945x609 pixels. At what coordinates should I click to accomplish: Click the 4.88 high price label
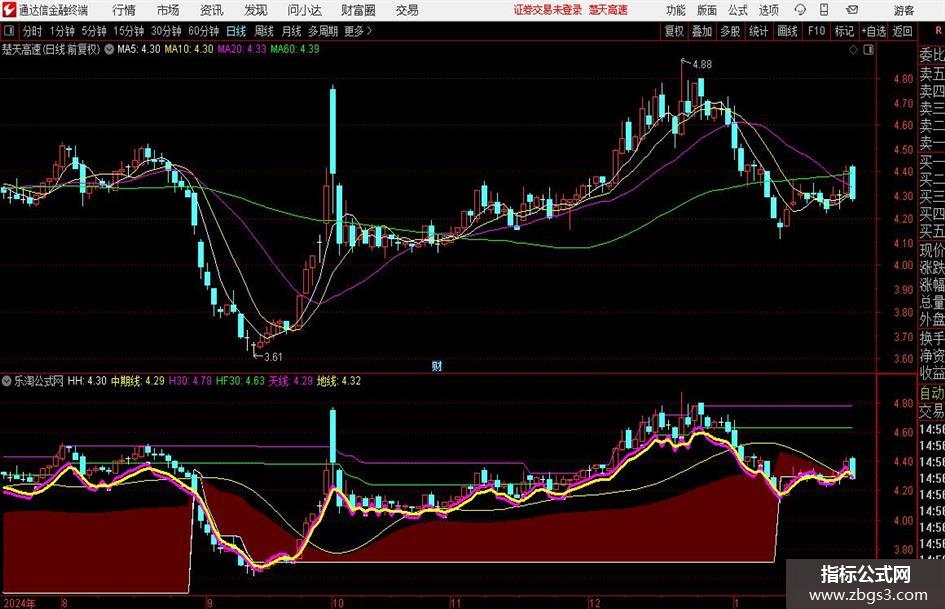coord(702,65)
